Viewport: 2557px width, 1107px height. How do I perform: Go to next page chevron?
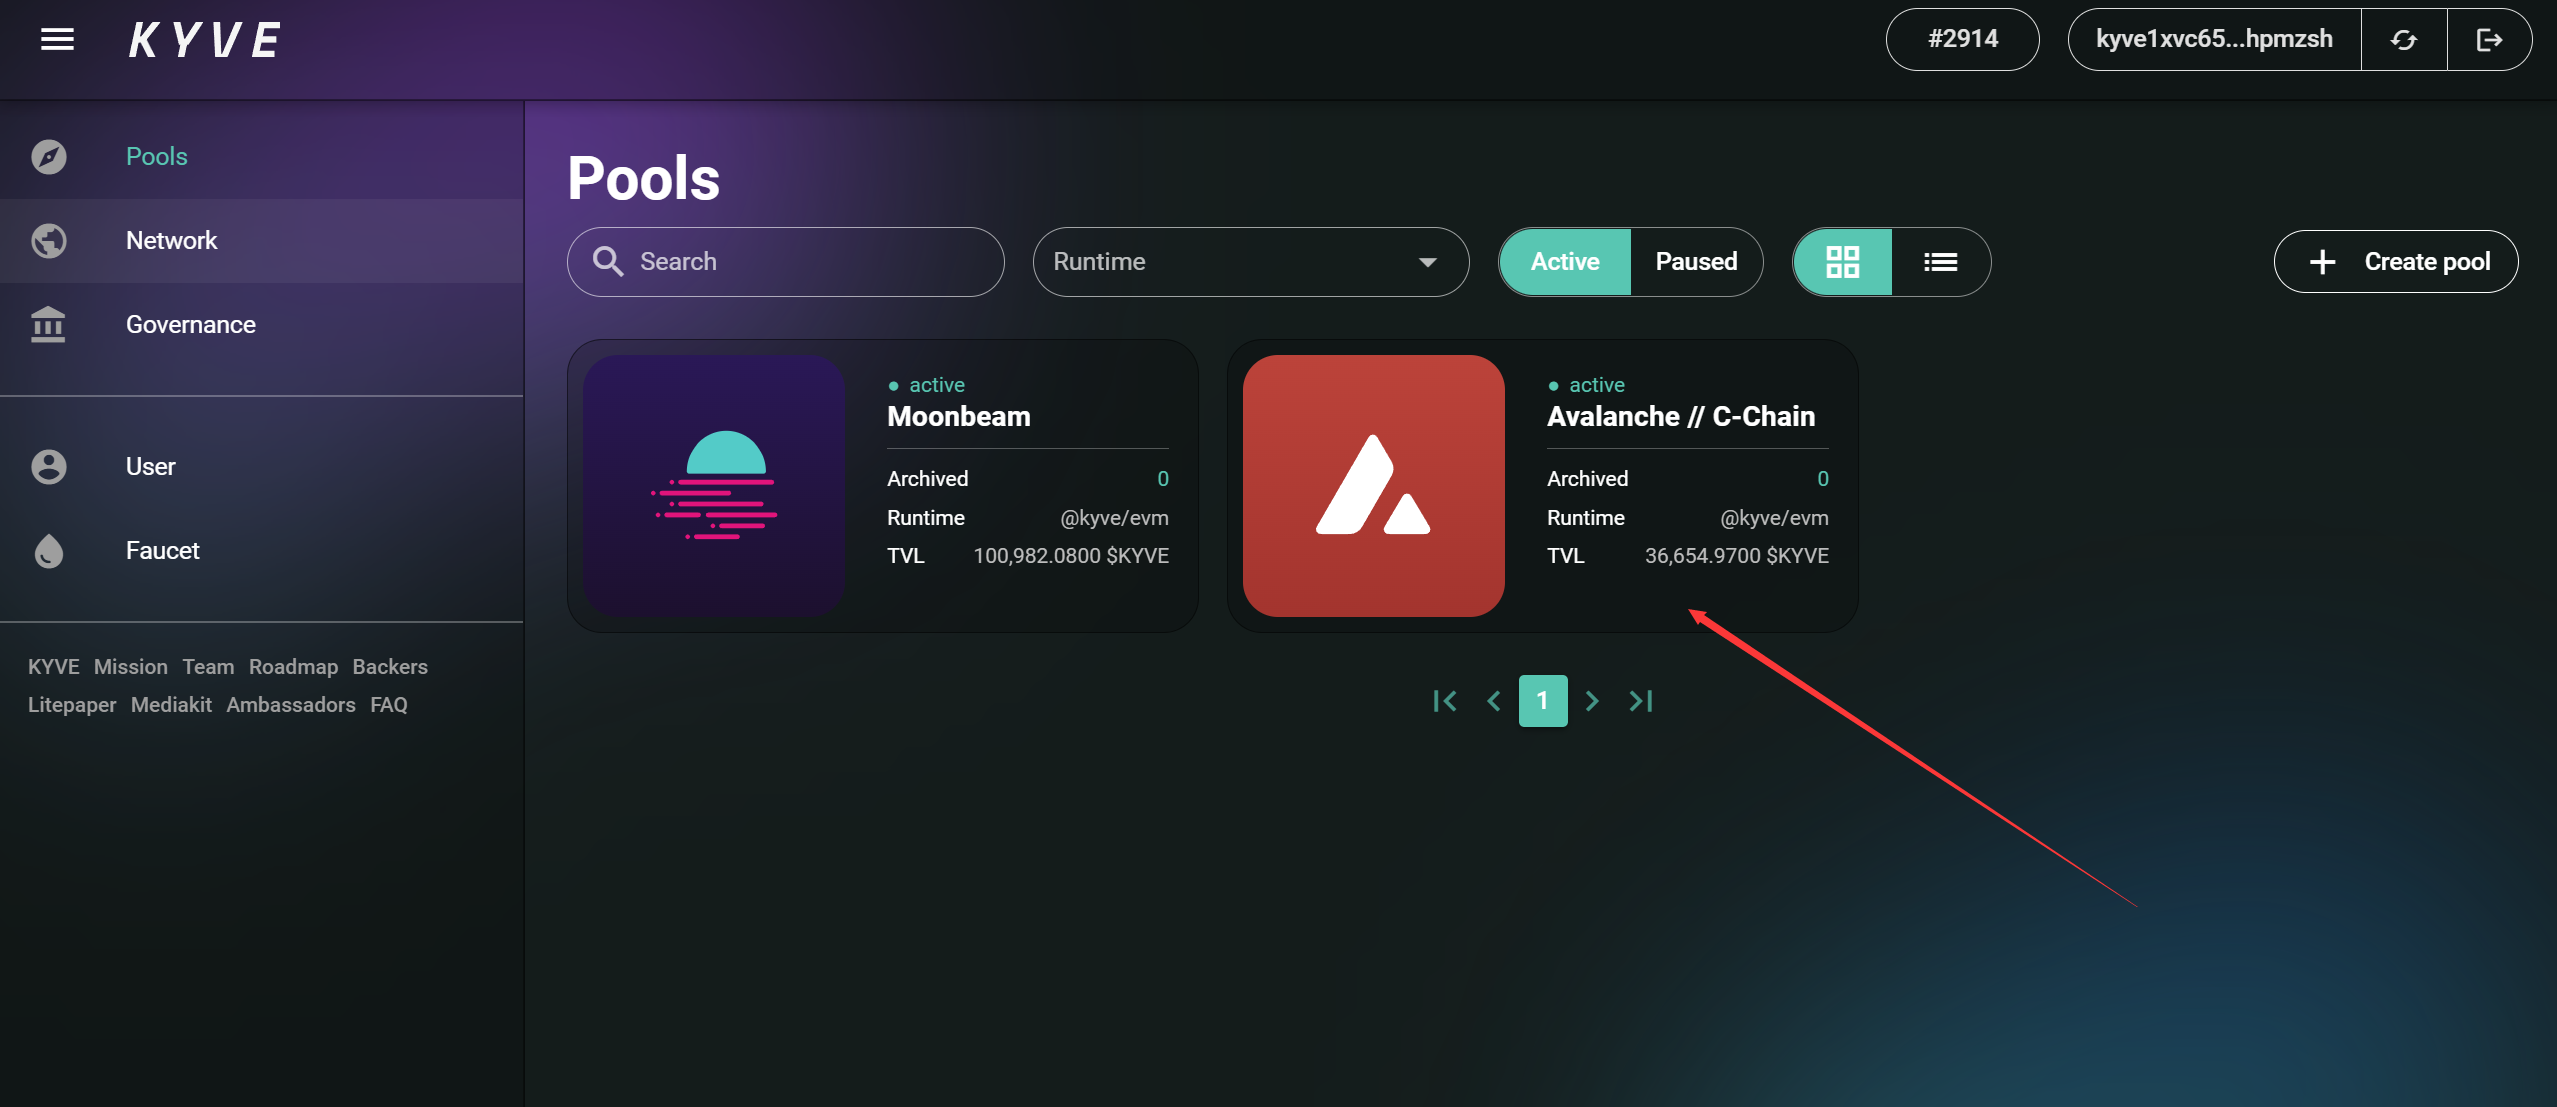click(1592, 701)
